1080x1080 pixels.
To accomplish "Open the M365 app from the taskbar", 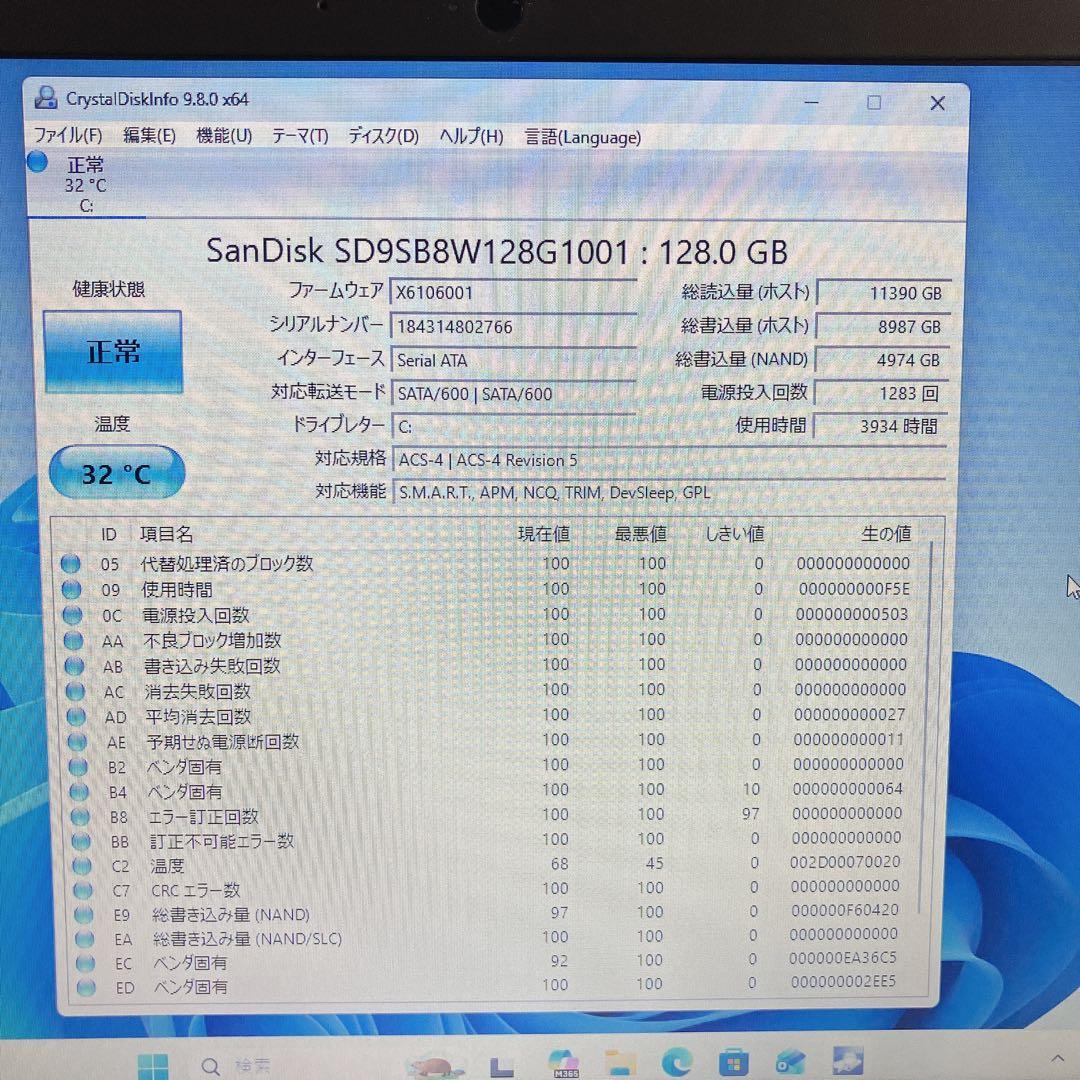I will pos(563,1063).
